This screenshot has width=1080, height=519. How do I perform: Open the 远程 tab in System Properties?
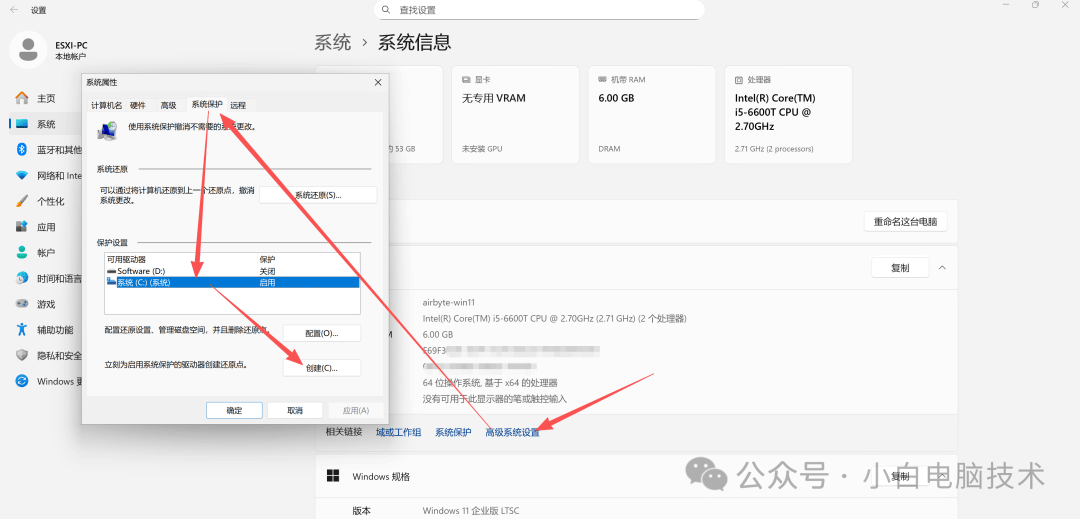pos(238,105)
